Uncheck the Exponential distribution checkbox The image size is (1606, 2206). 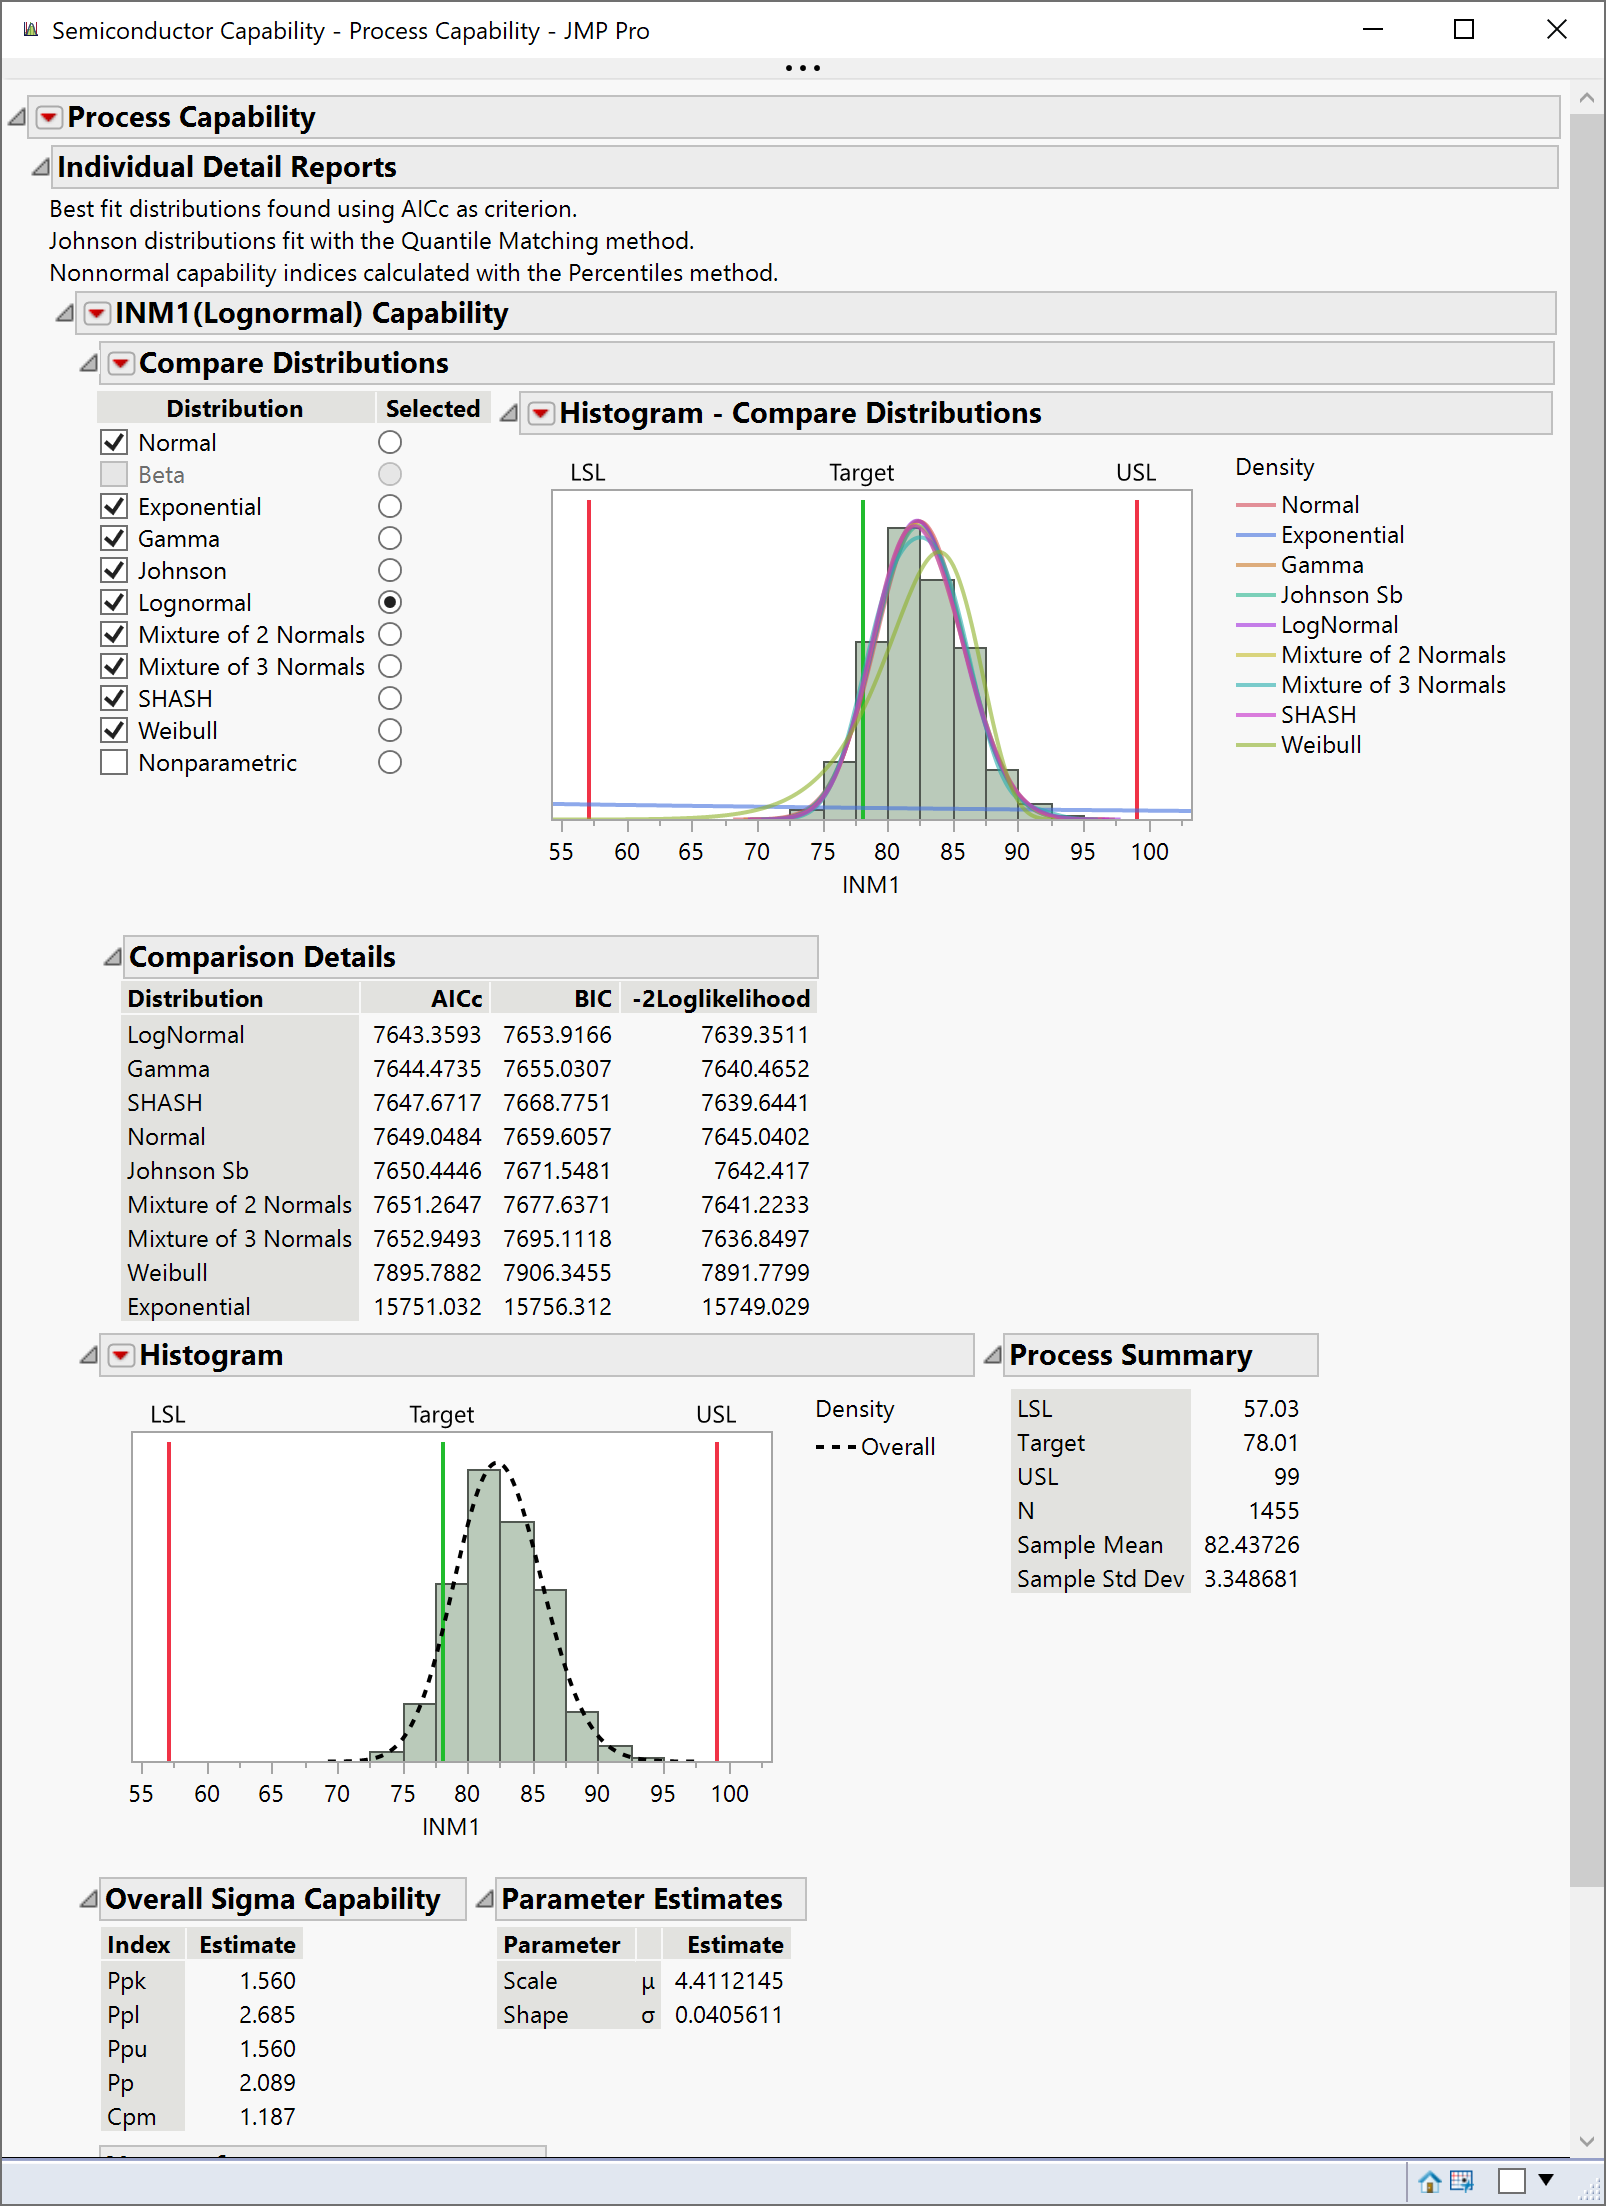(113, 506)
